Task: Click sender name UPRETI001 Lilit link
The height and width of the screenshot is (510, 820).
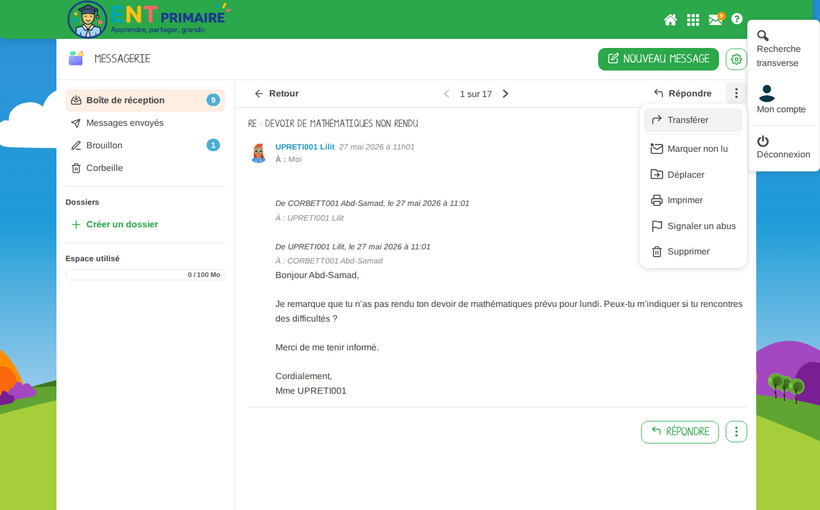Action: [x=305, y=147]
